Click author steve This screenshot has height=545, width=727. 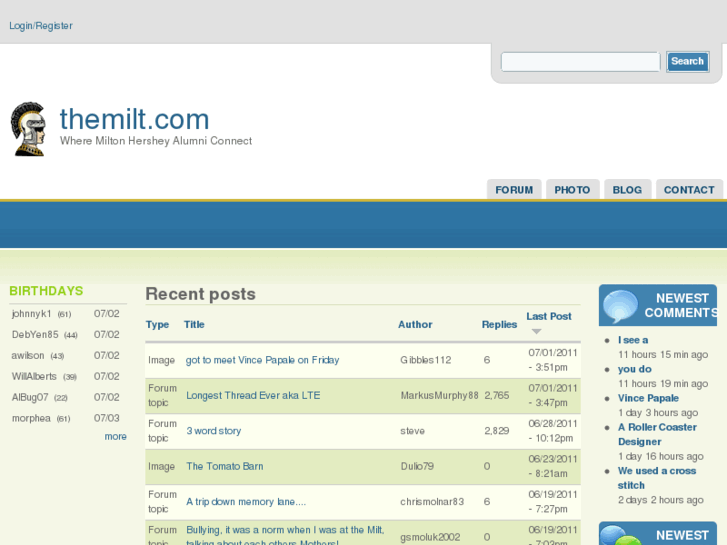tap(413, 431)
